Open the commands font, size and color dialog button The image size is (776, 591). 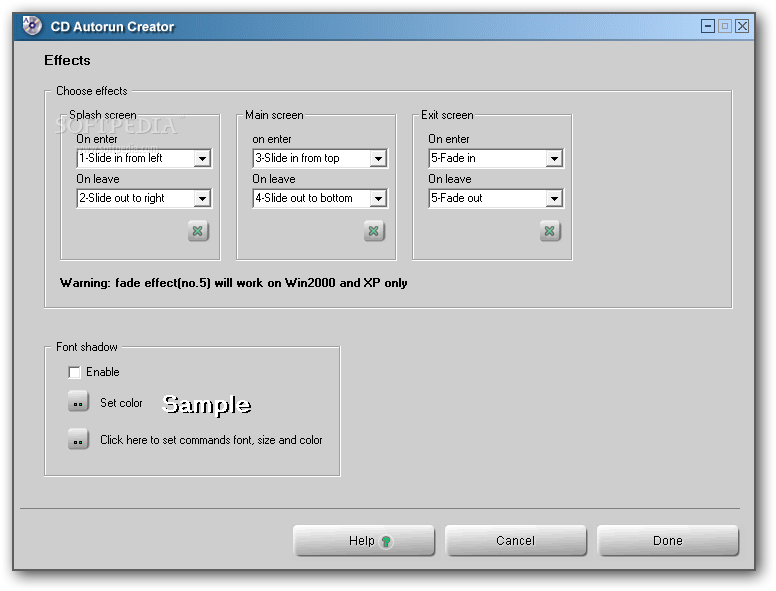(x=78, y=439)
